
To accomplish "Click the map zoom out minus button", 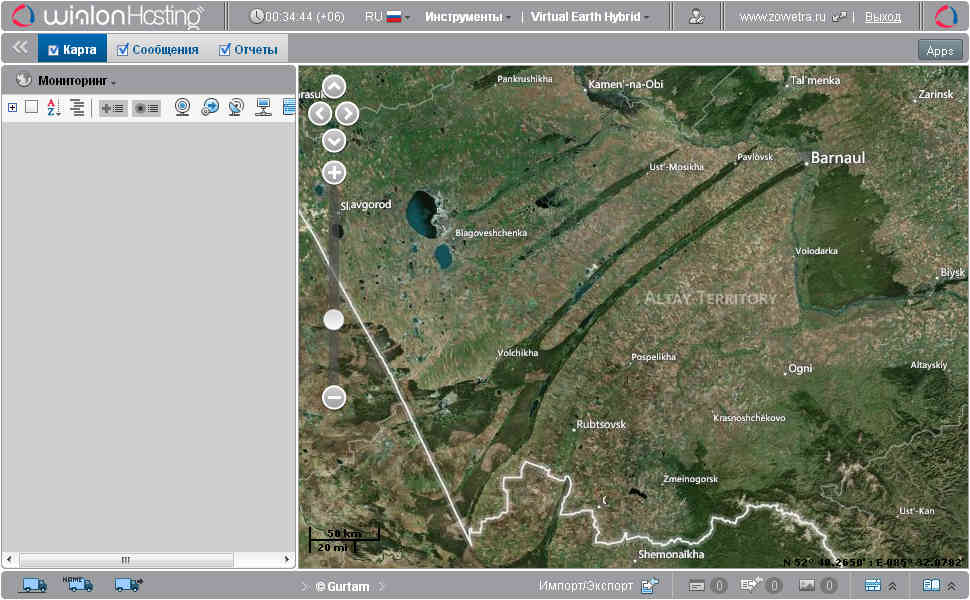I will click(x=334, y=397).
